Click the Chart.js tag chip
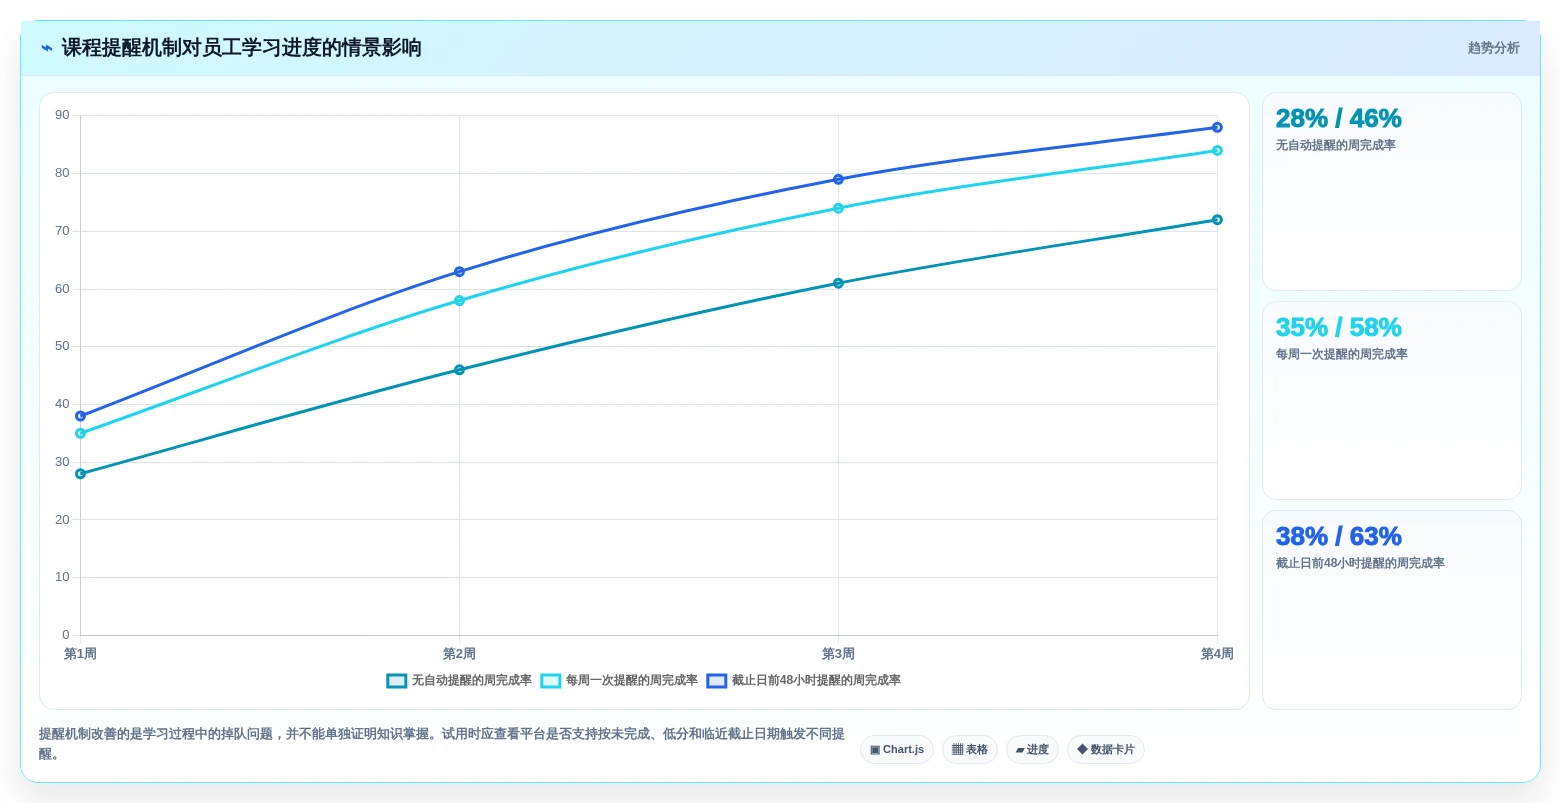The height and width of the screenshot is (803, 1561). click(897, 749)
